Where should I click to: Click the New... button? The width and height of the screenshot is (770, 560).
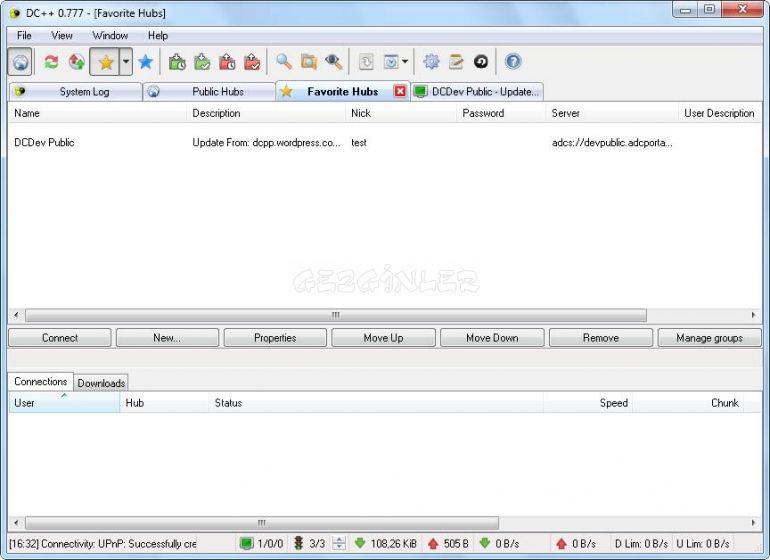point(167,338)
